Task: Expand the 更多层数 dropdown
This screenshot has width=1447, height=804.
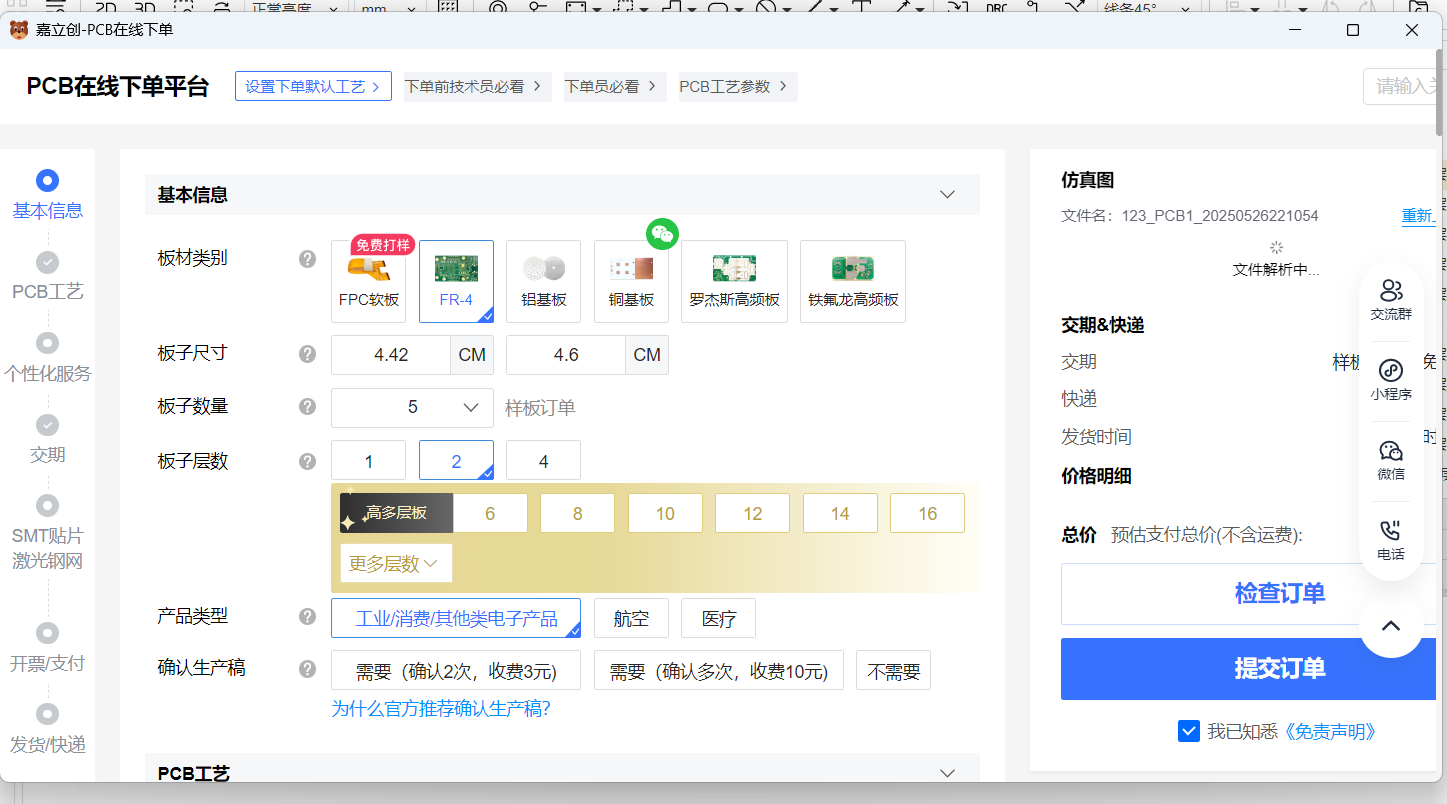Action: coord(396,563)
